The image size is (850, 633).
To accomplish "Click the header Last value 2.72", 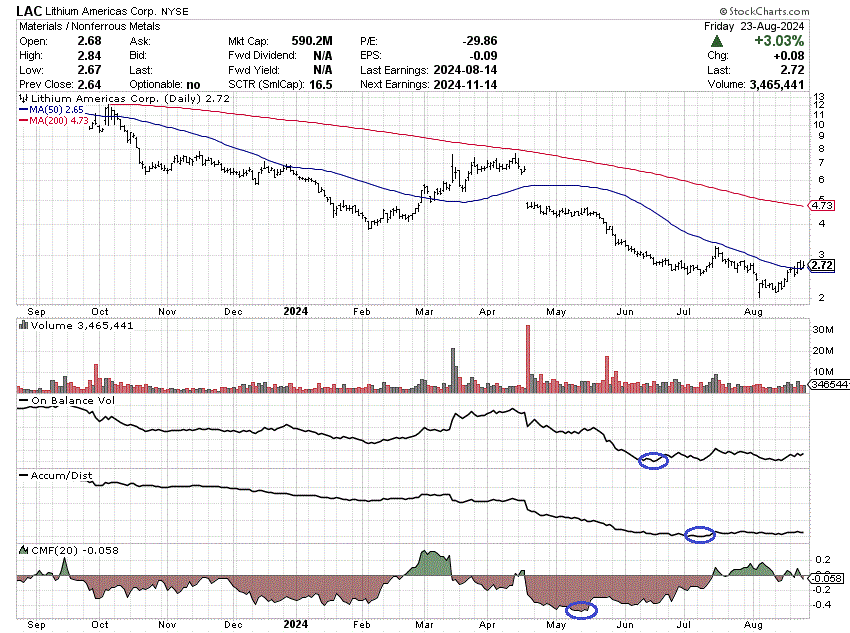I will [x=792, y=70].
